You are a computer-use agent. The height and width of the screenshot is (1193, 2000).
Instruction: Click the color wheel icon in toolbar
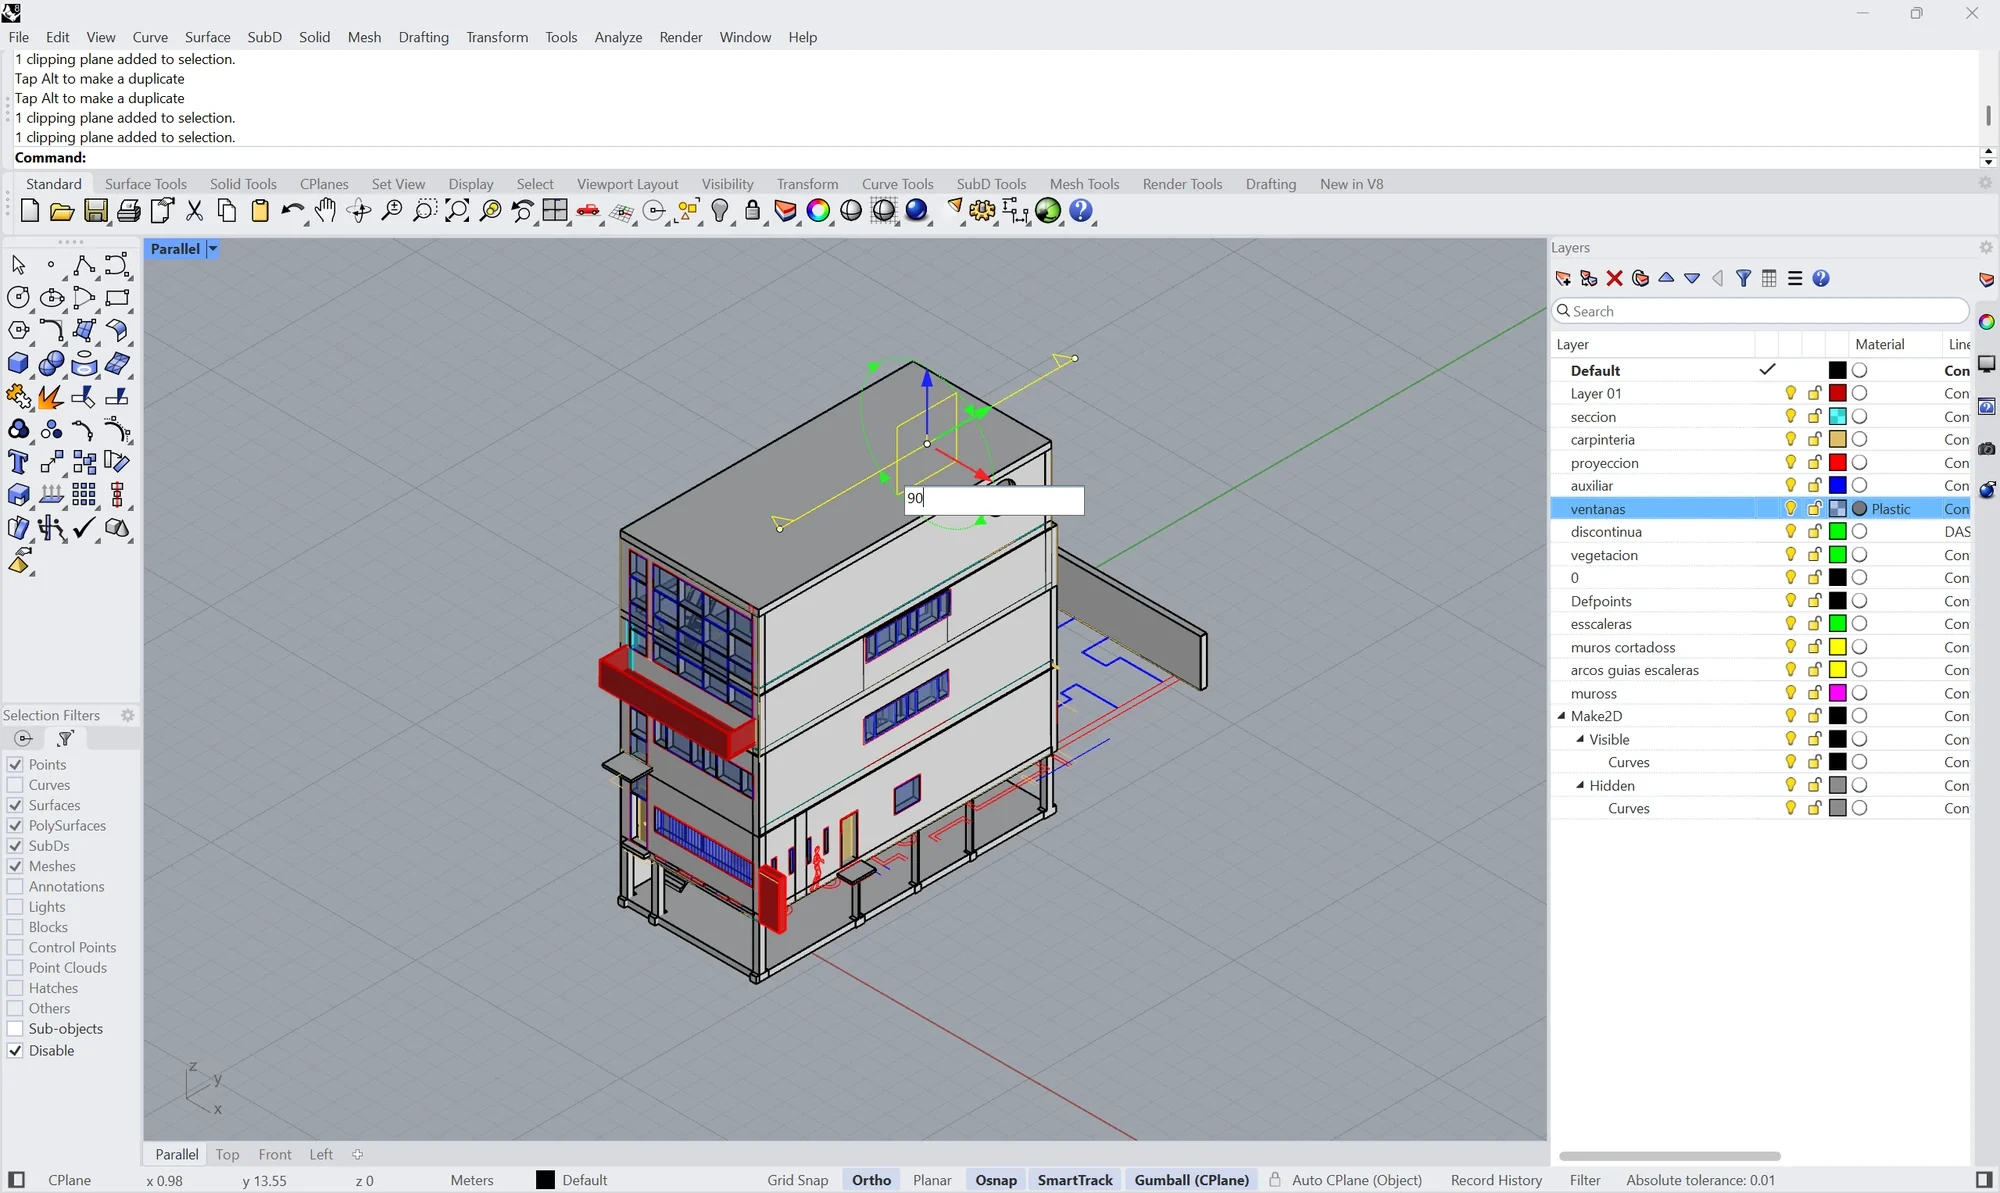coord(818,211)
